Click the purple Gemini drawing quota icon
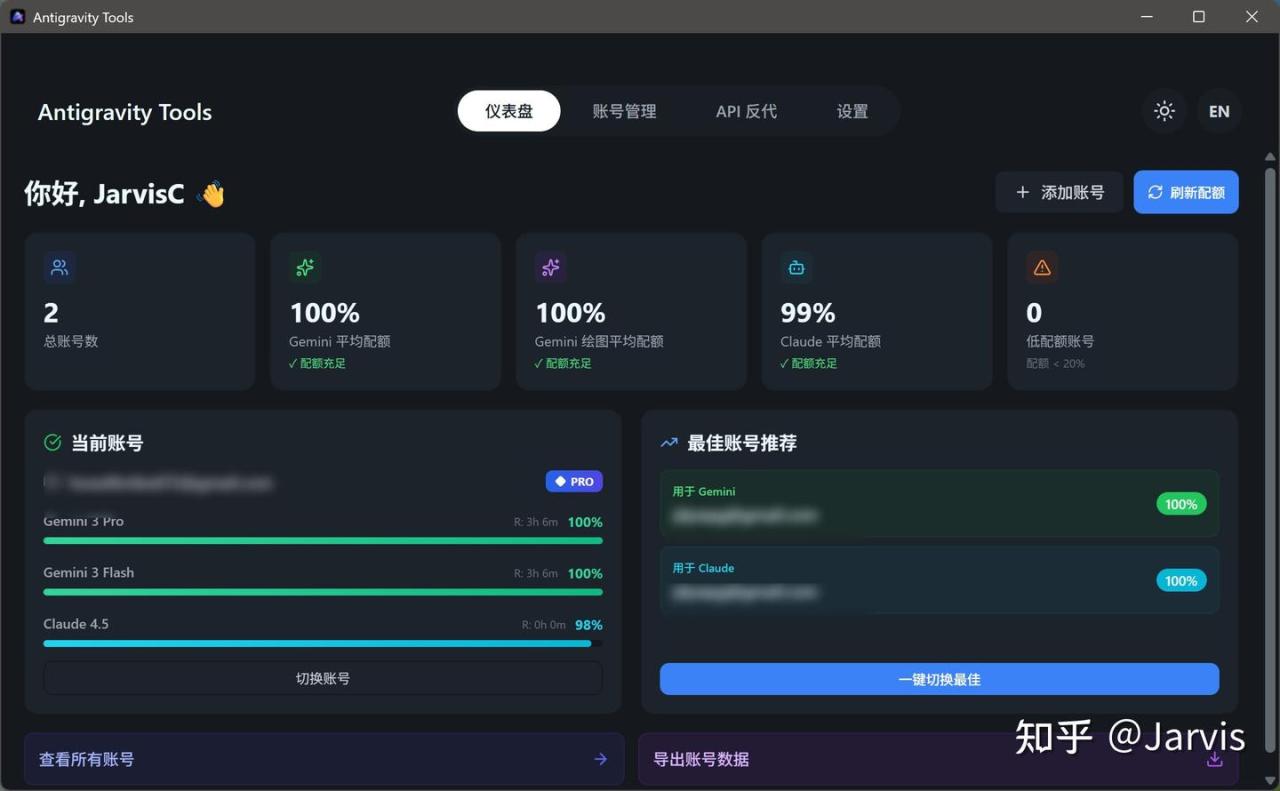The image size is (1280, 791). point(551,267)
